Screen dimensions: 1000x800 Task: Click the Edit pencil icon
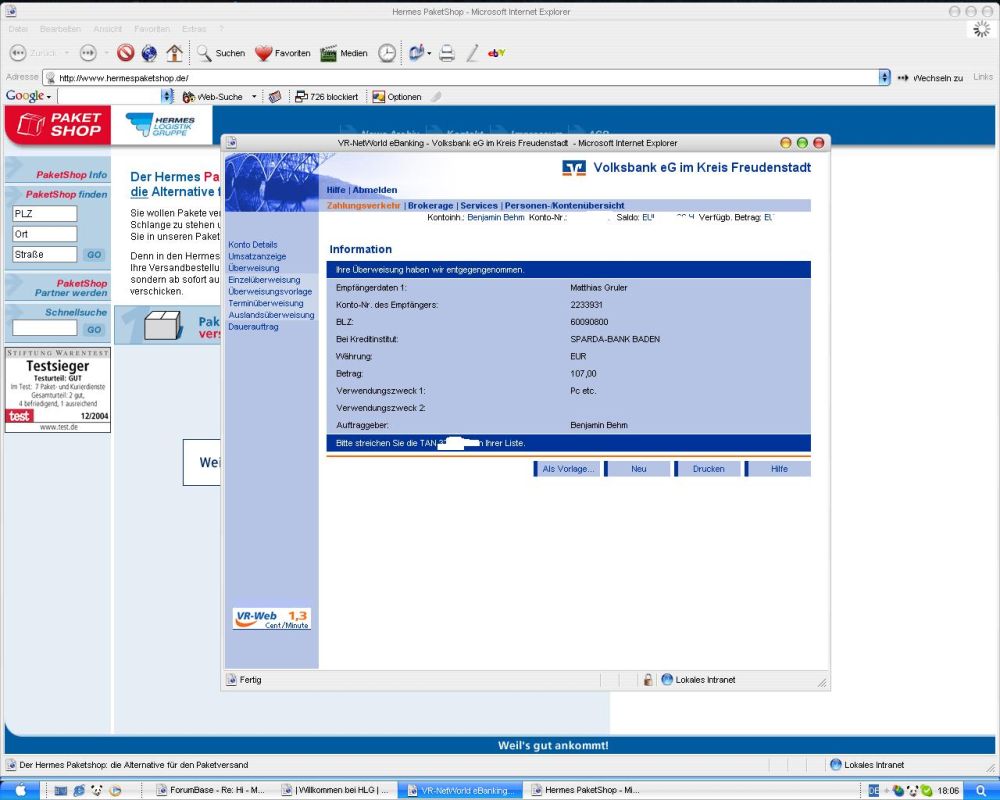tap(473, 53)
